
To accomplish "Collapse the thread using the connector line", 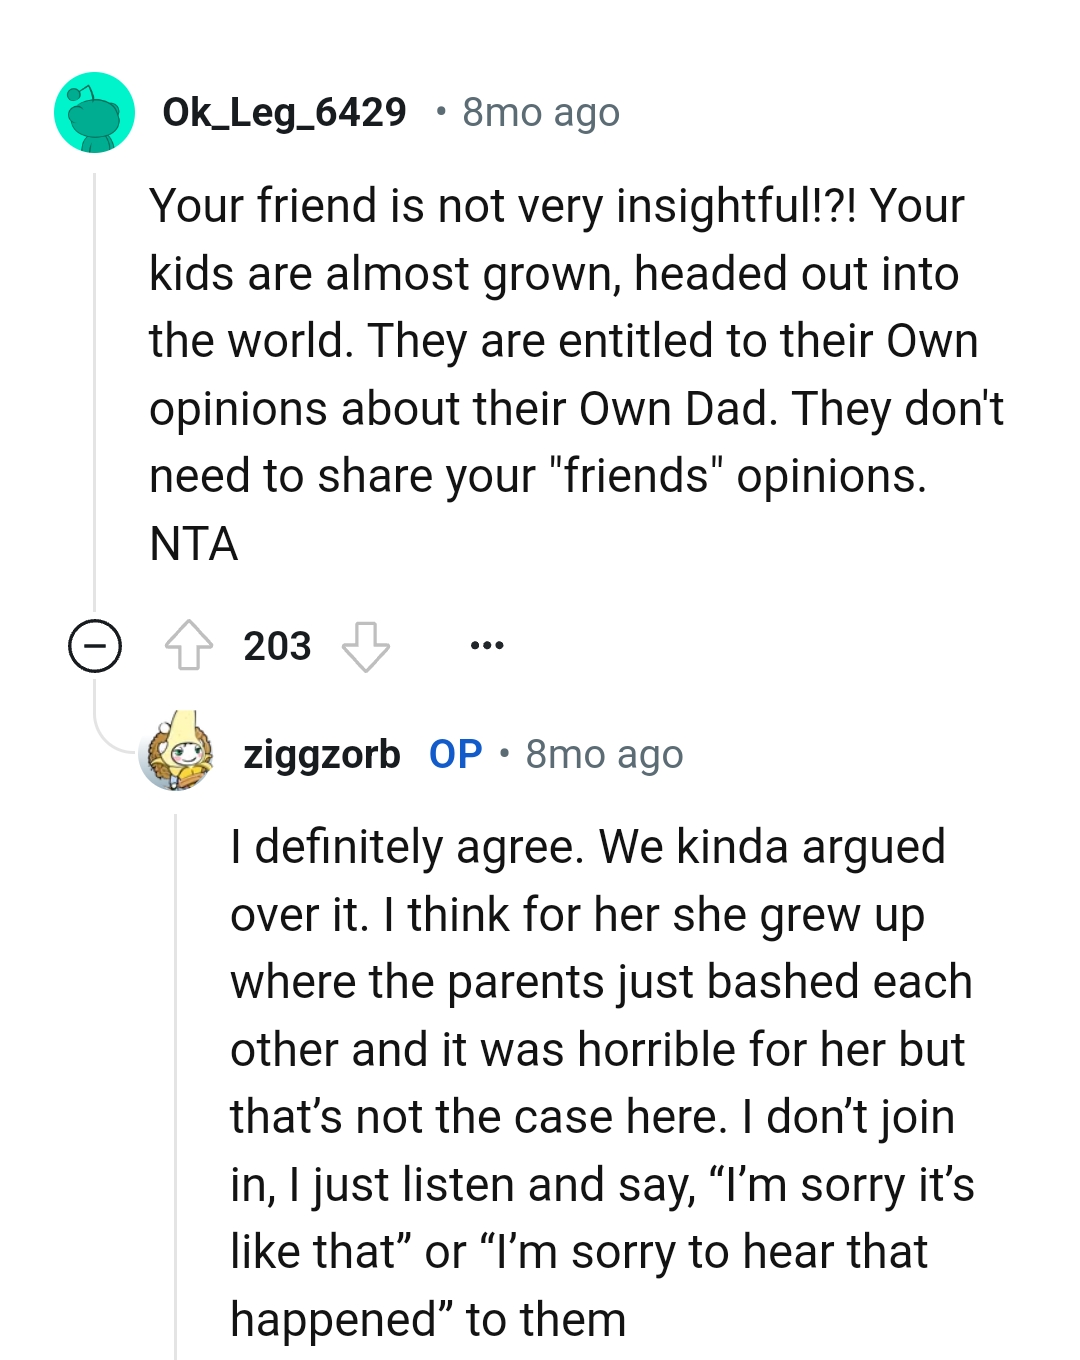I will point(93,400).
